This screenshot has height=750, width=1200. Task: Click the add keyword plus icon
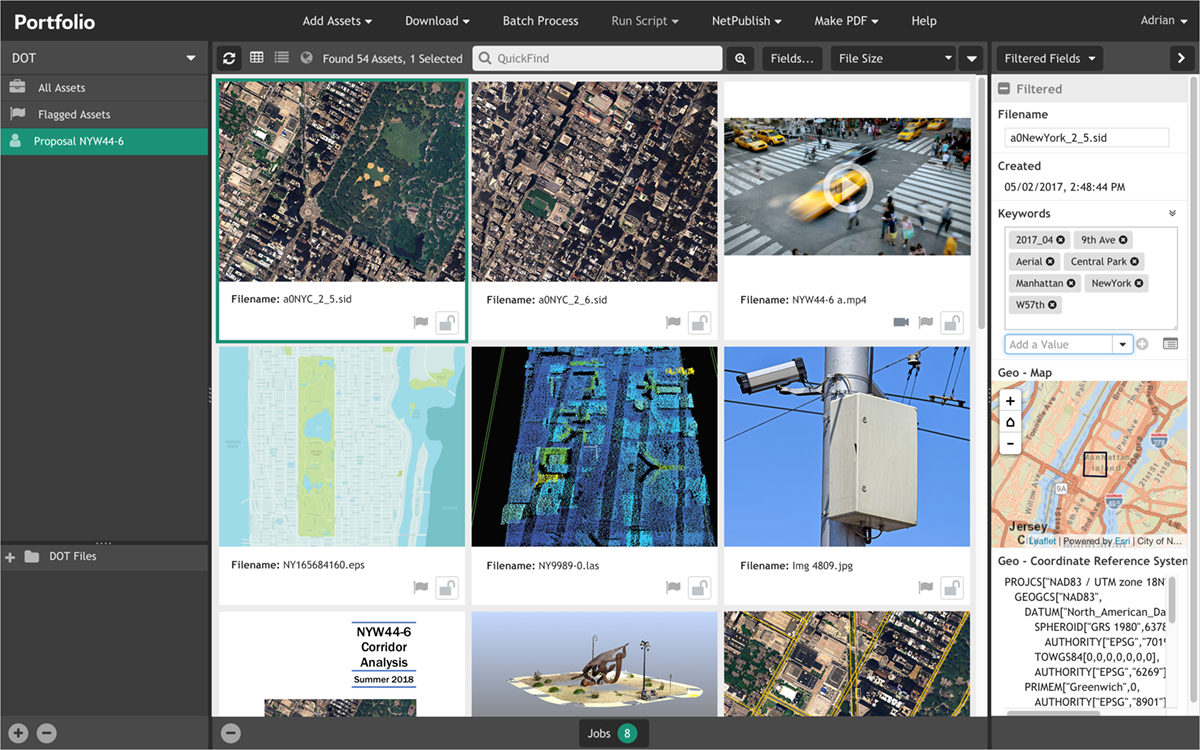tap(1142, 344)
